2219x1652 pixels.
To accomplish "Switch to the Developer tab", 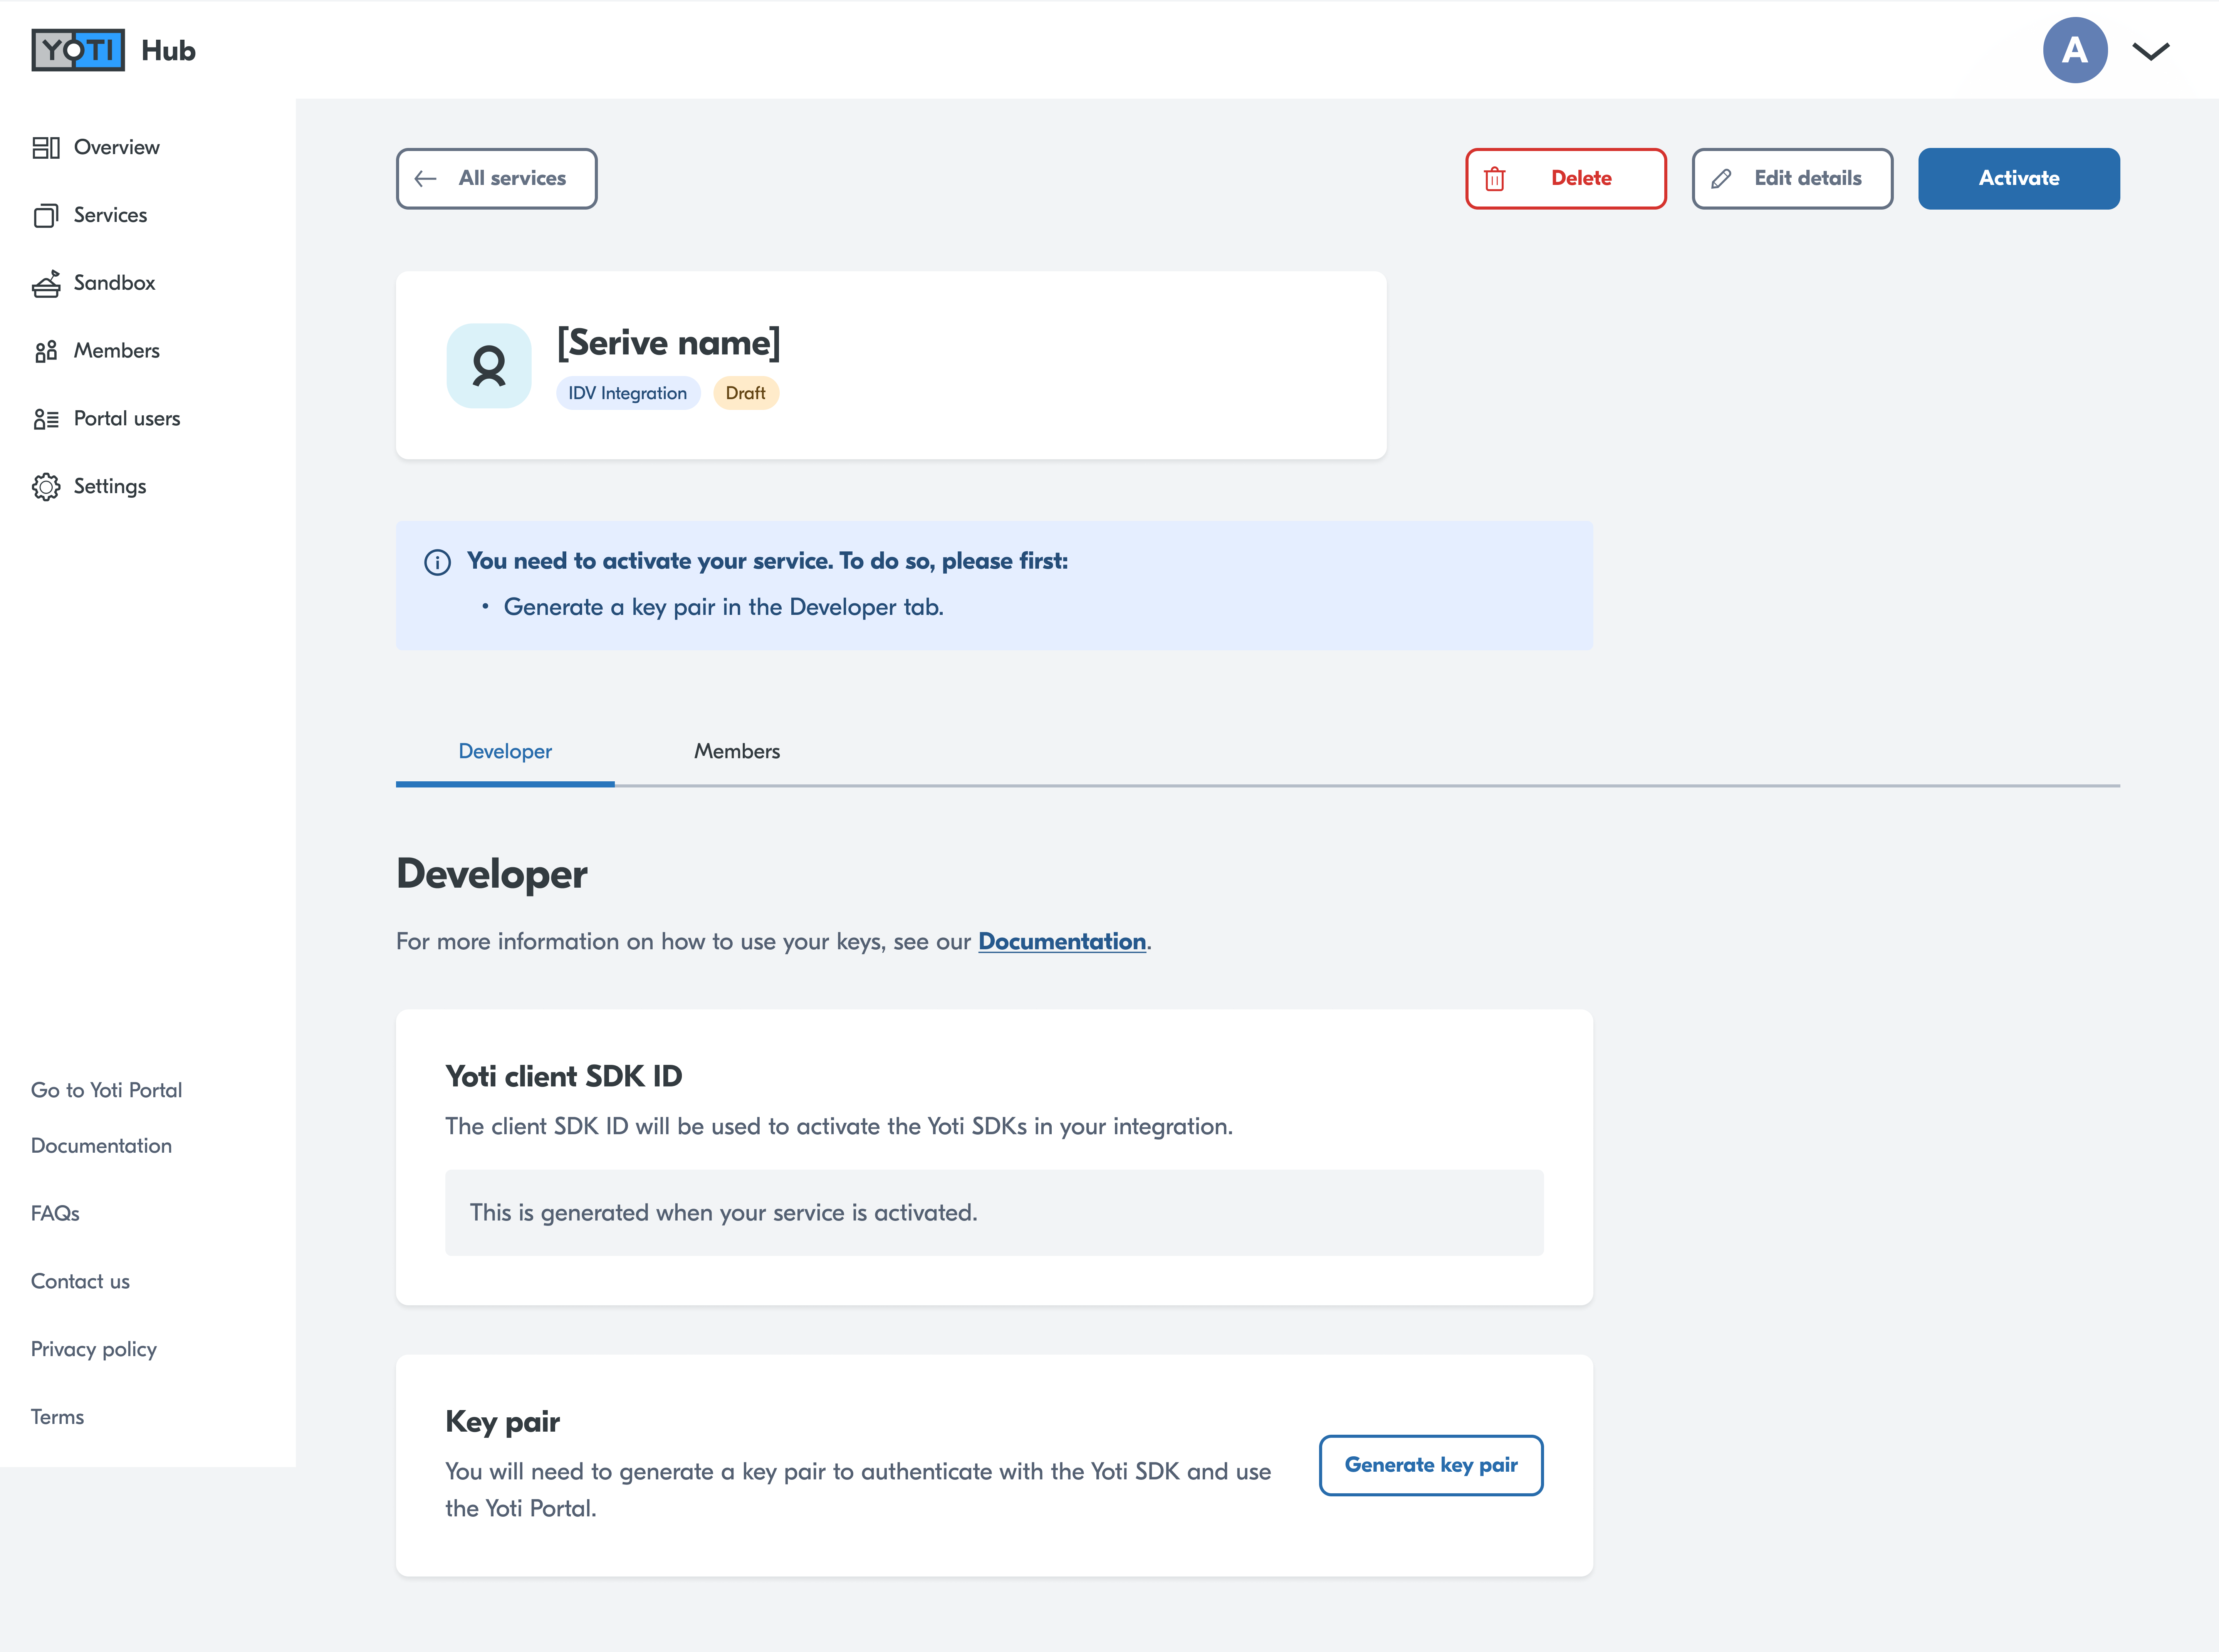I will click(505, 751).
